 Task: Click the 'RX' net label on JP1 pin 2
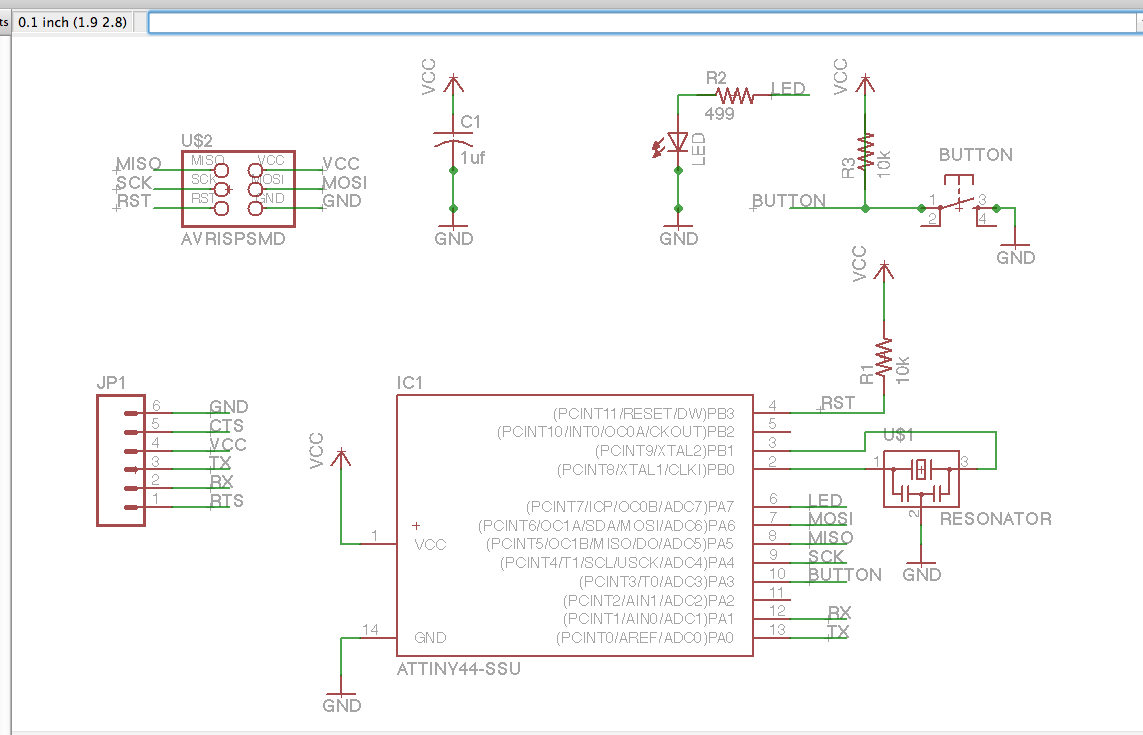(x=222, y=481)
